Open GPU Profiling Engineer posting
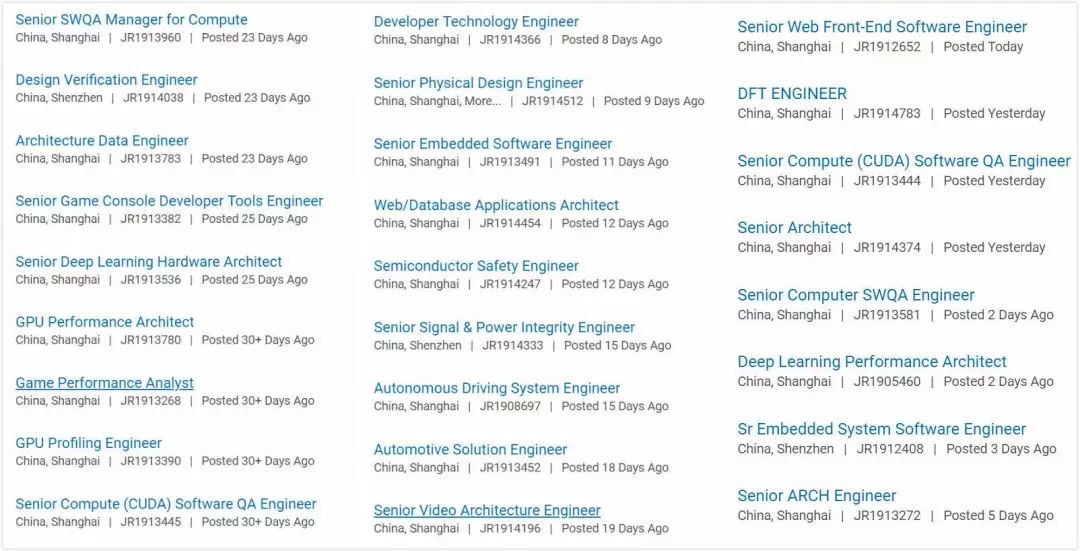This screenshot has width=1080, height=551. click(88, 443)
